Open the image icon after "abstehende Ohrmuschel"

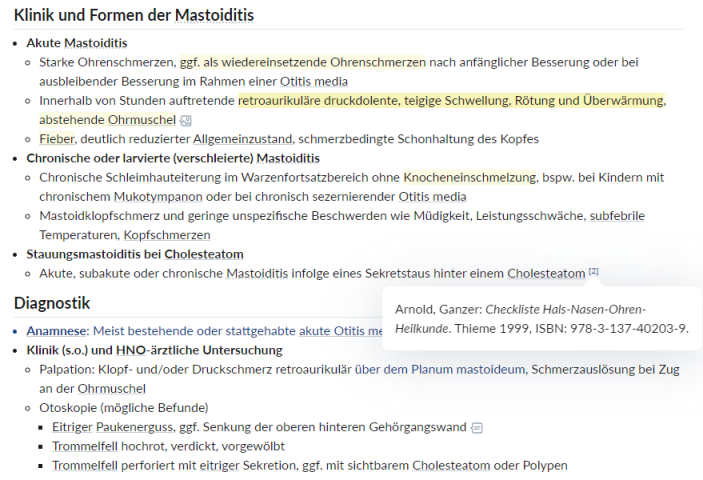[186, 120]
